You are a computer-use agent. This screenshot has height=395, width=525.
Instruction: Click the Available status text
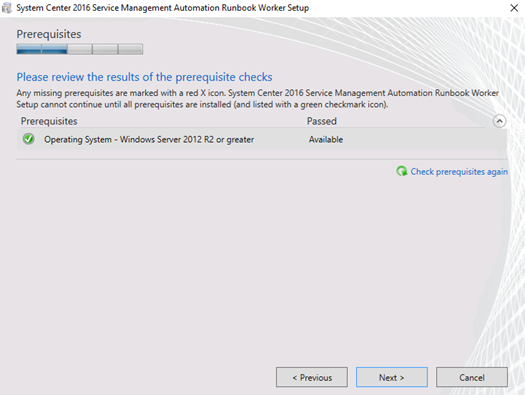(x=326, y=140)
